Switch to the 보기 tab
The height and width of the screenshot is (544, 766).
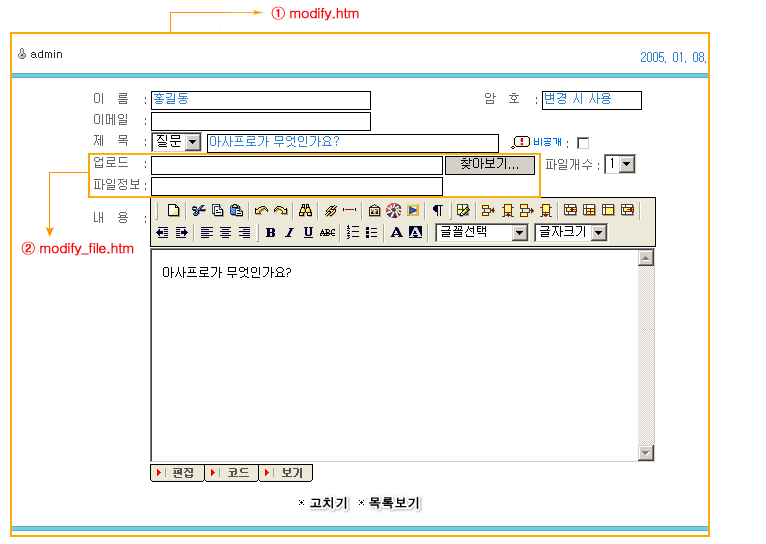(x=286, y=473)
